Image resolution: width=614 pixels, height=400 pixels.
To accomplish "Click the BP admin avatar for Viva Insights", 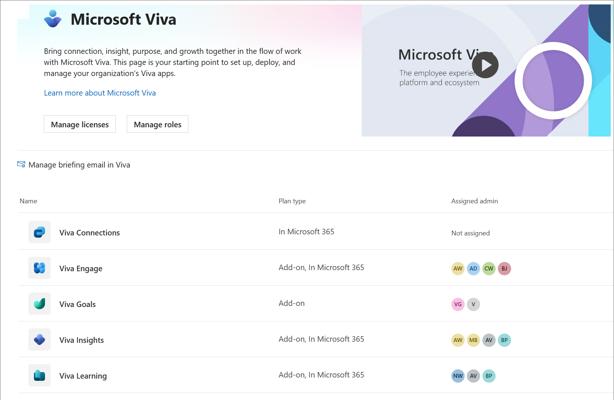I will (504, 340).
